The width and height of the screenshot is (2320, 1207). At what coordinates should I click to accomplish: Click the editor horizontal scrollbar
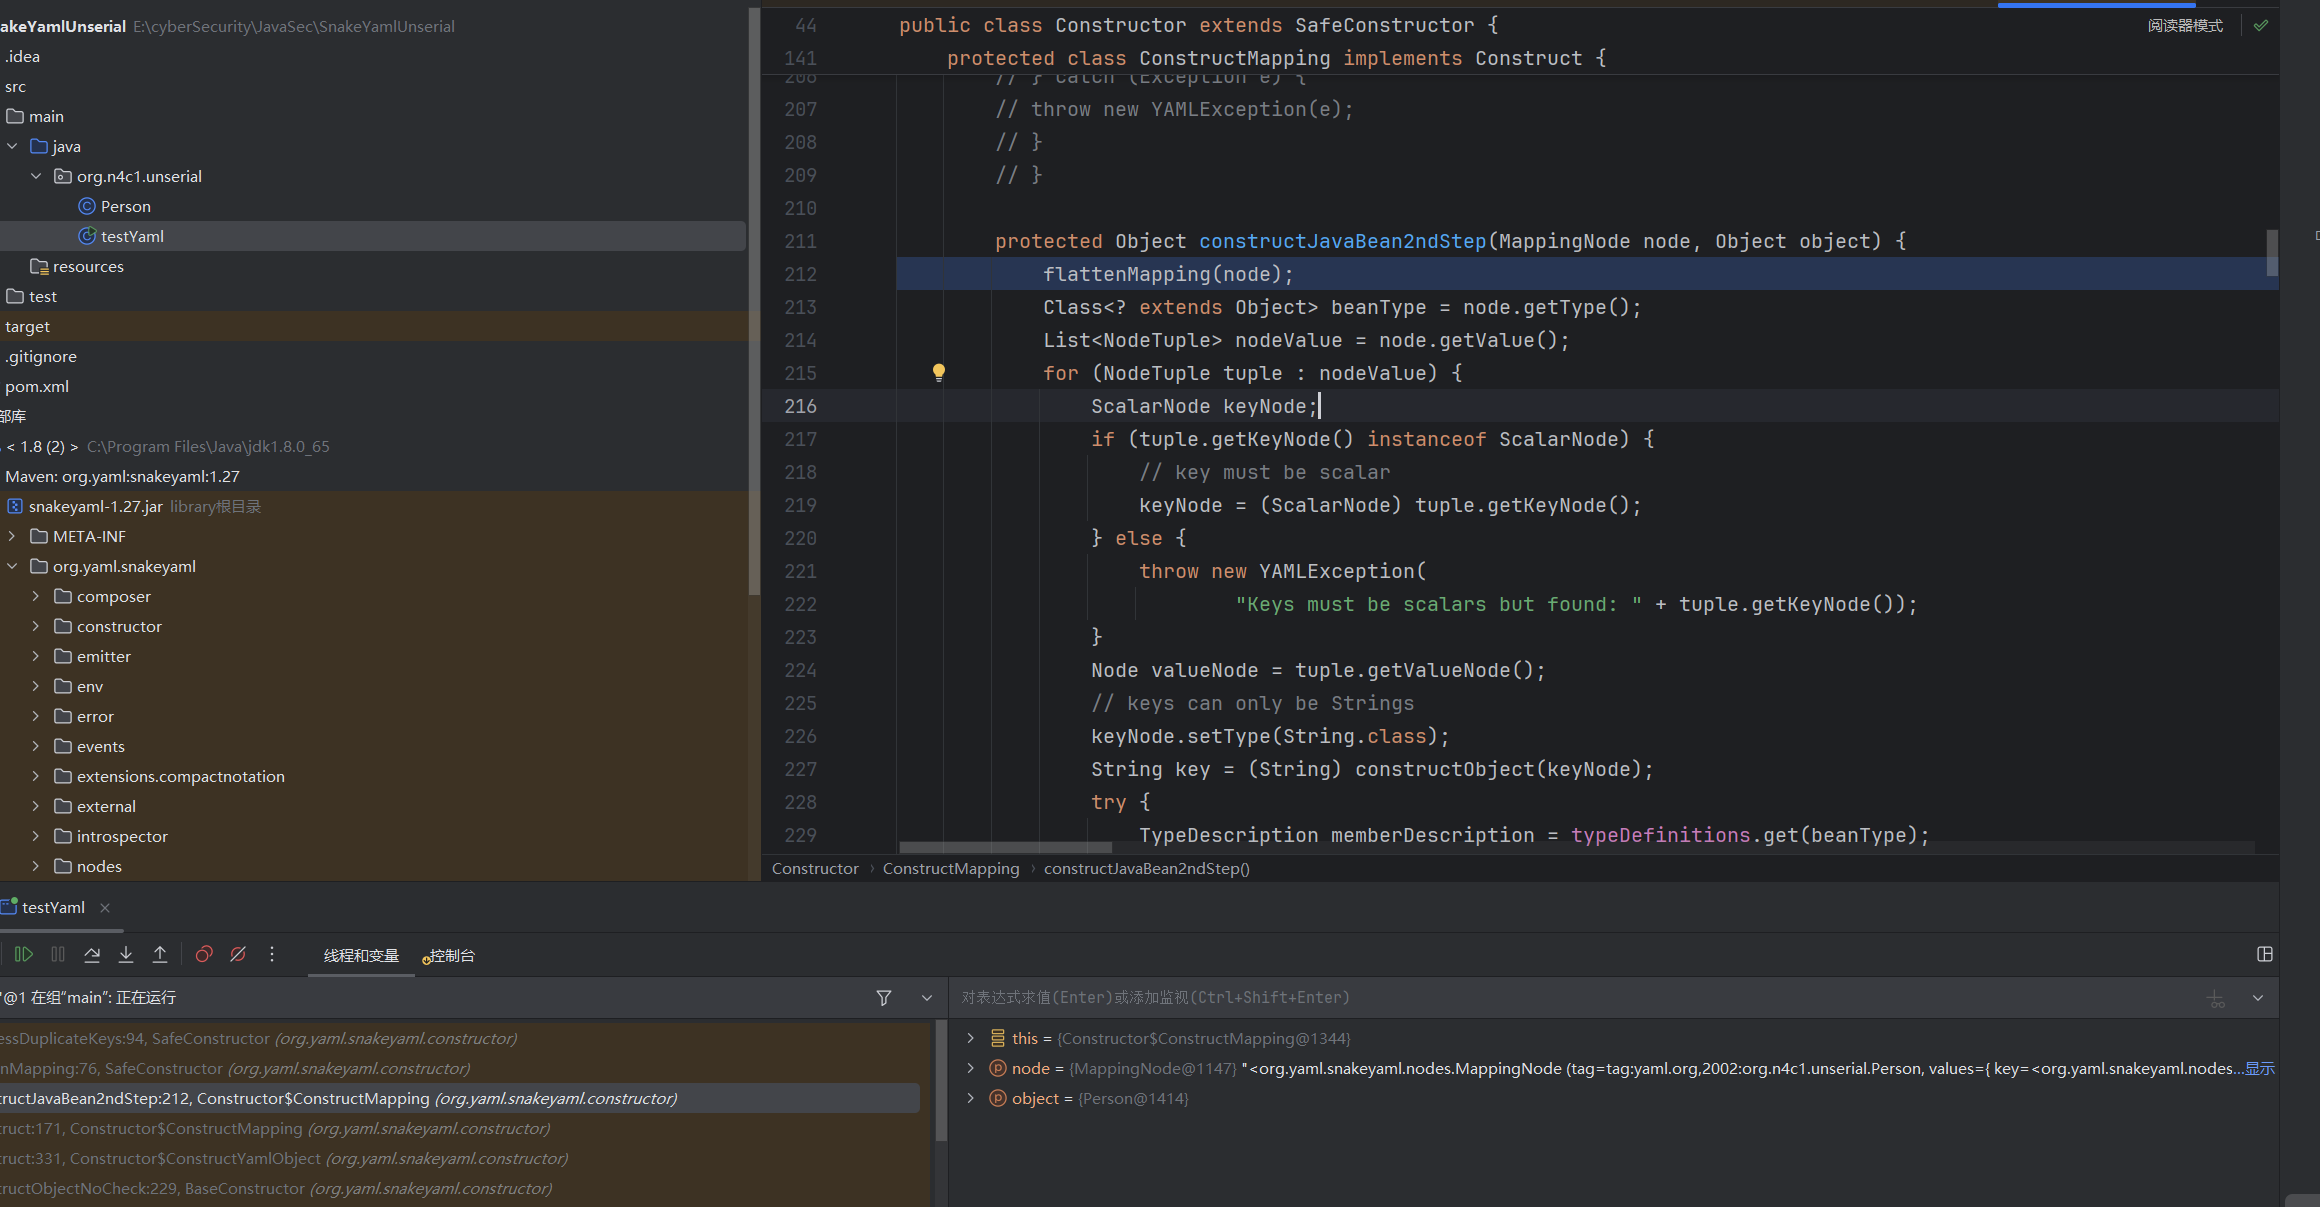[x=1005, y=847]
